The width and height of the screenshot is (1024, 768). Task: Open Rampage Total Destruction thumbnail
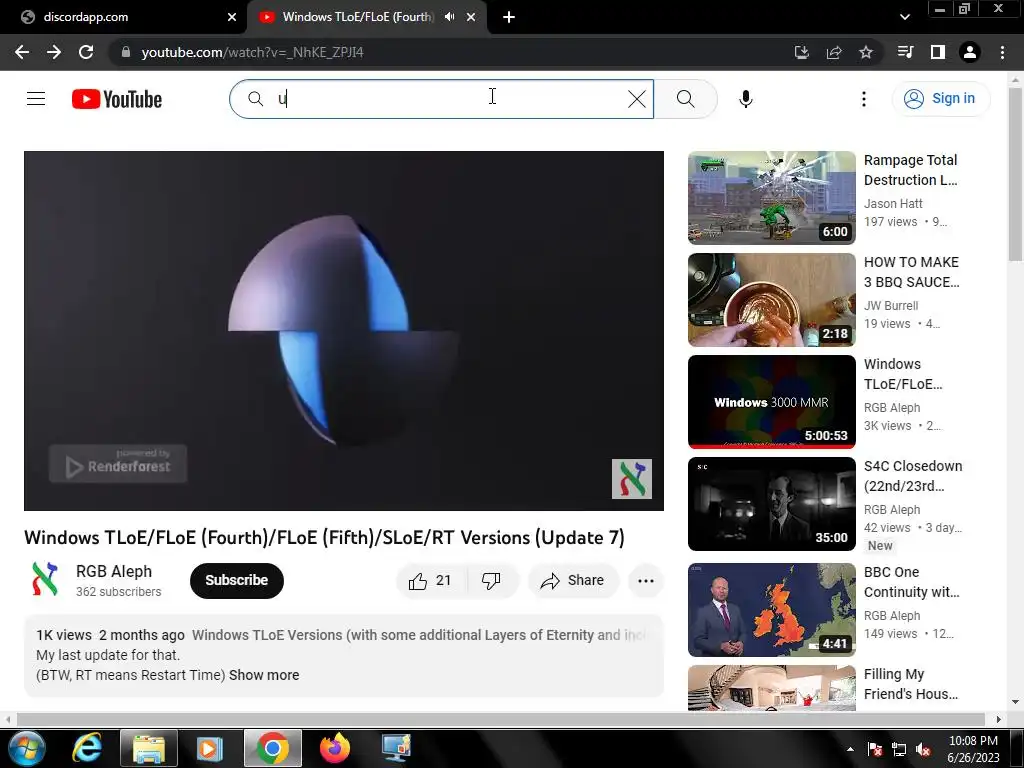(x=771, y=198)
